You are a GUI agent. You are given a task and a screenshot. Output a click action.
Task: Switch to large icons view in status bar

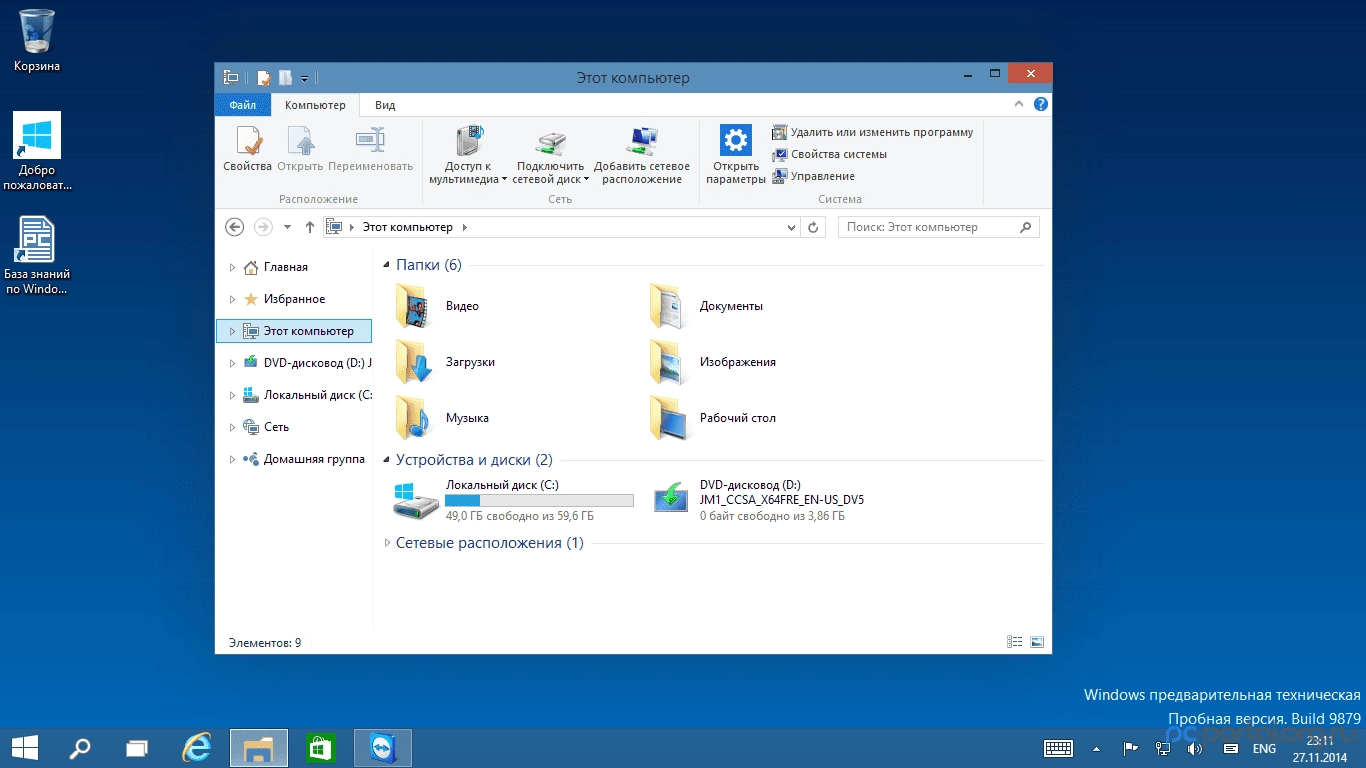(x=1037, y=642)
